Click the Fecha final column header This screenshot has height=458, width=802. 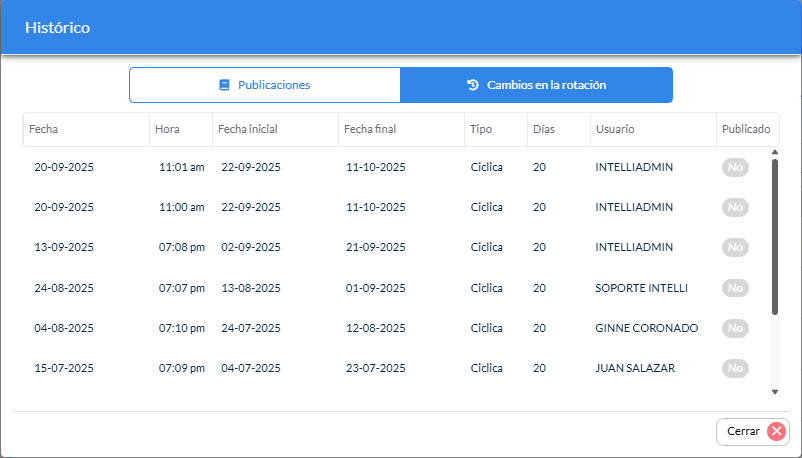(370, 129)
